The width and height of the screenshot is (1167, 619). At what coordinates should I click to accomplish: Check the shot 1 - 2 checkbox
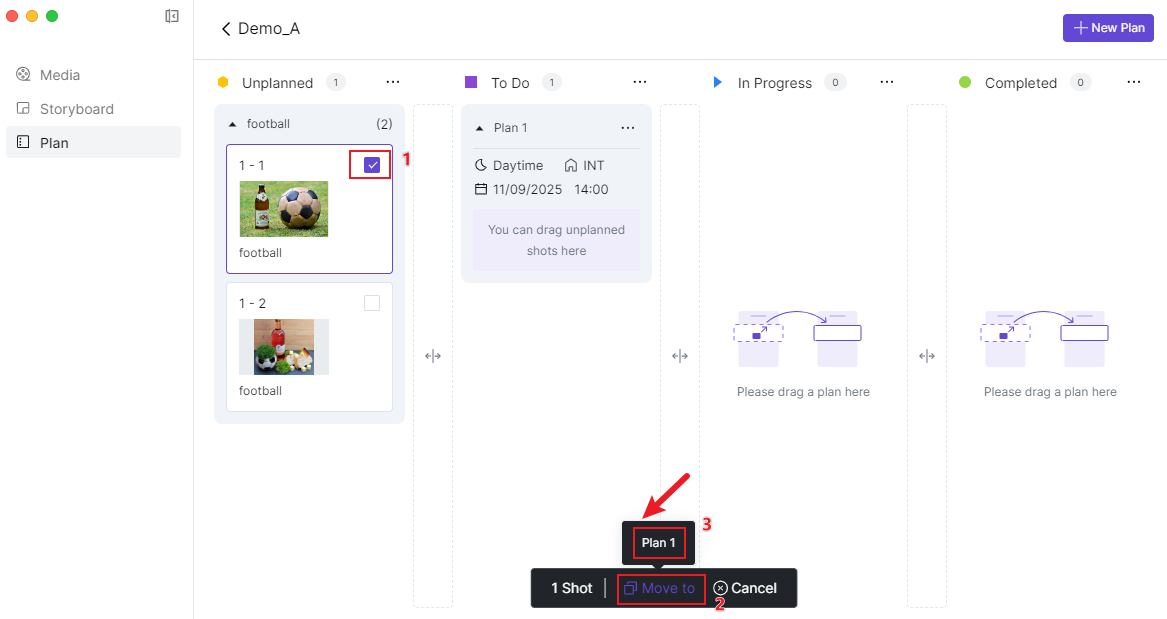372,303
